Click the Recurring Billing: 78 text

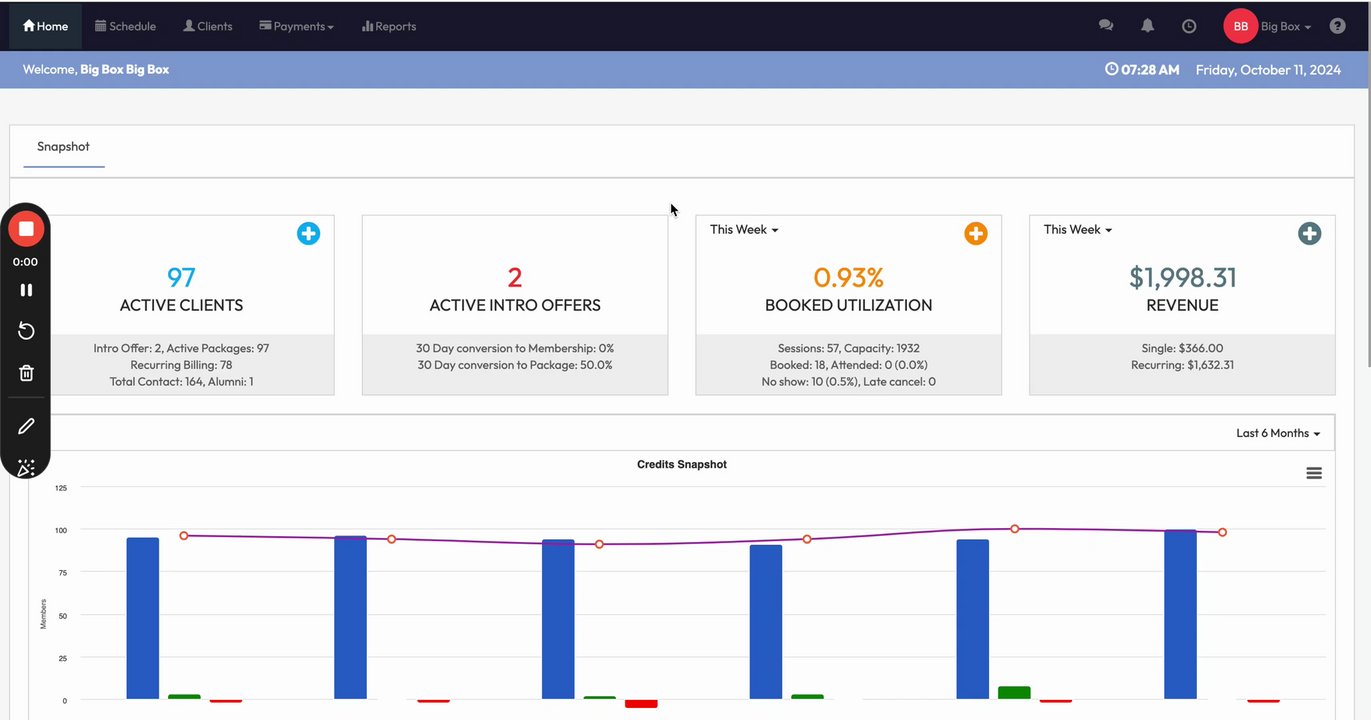pos(181,365)
